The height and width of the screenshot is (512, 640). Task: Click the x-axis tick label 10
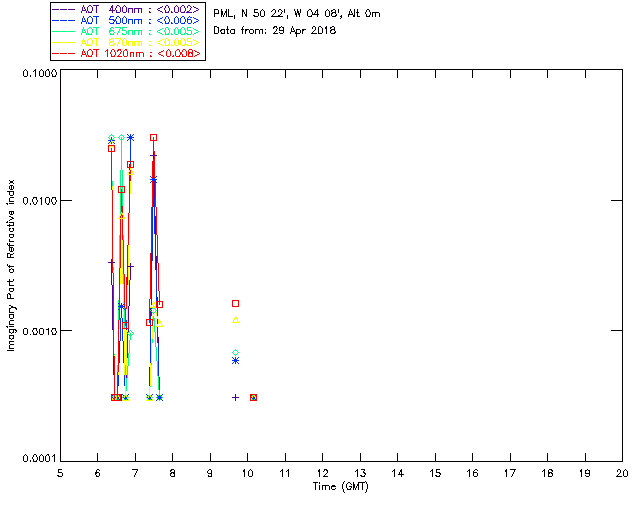coord(247,473)
